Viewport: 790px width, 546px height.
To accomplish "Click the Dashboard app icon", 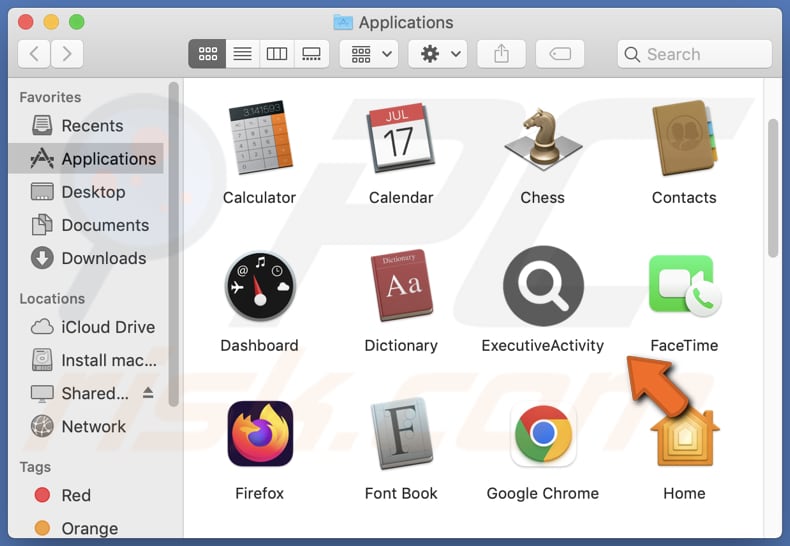I will [x=260, y=286].
